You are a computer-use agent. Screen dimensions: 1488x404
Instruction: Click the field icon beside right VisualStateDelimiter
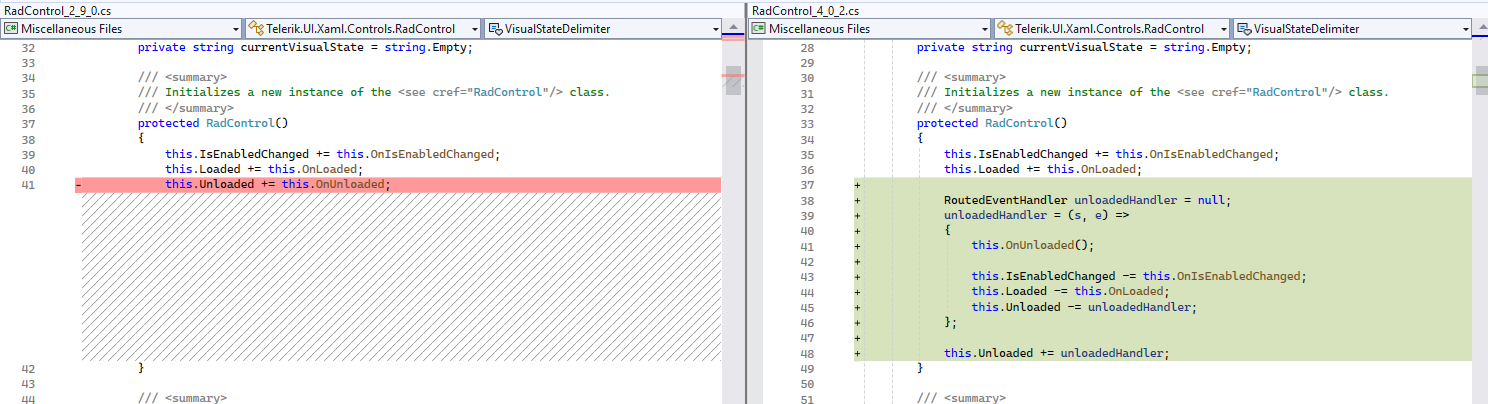[1243, 29]
